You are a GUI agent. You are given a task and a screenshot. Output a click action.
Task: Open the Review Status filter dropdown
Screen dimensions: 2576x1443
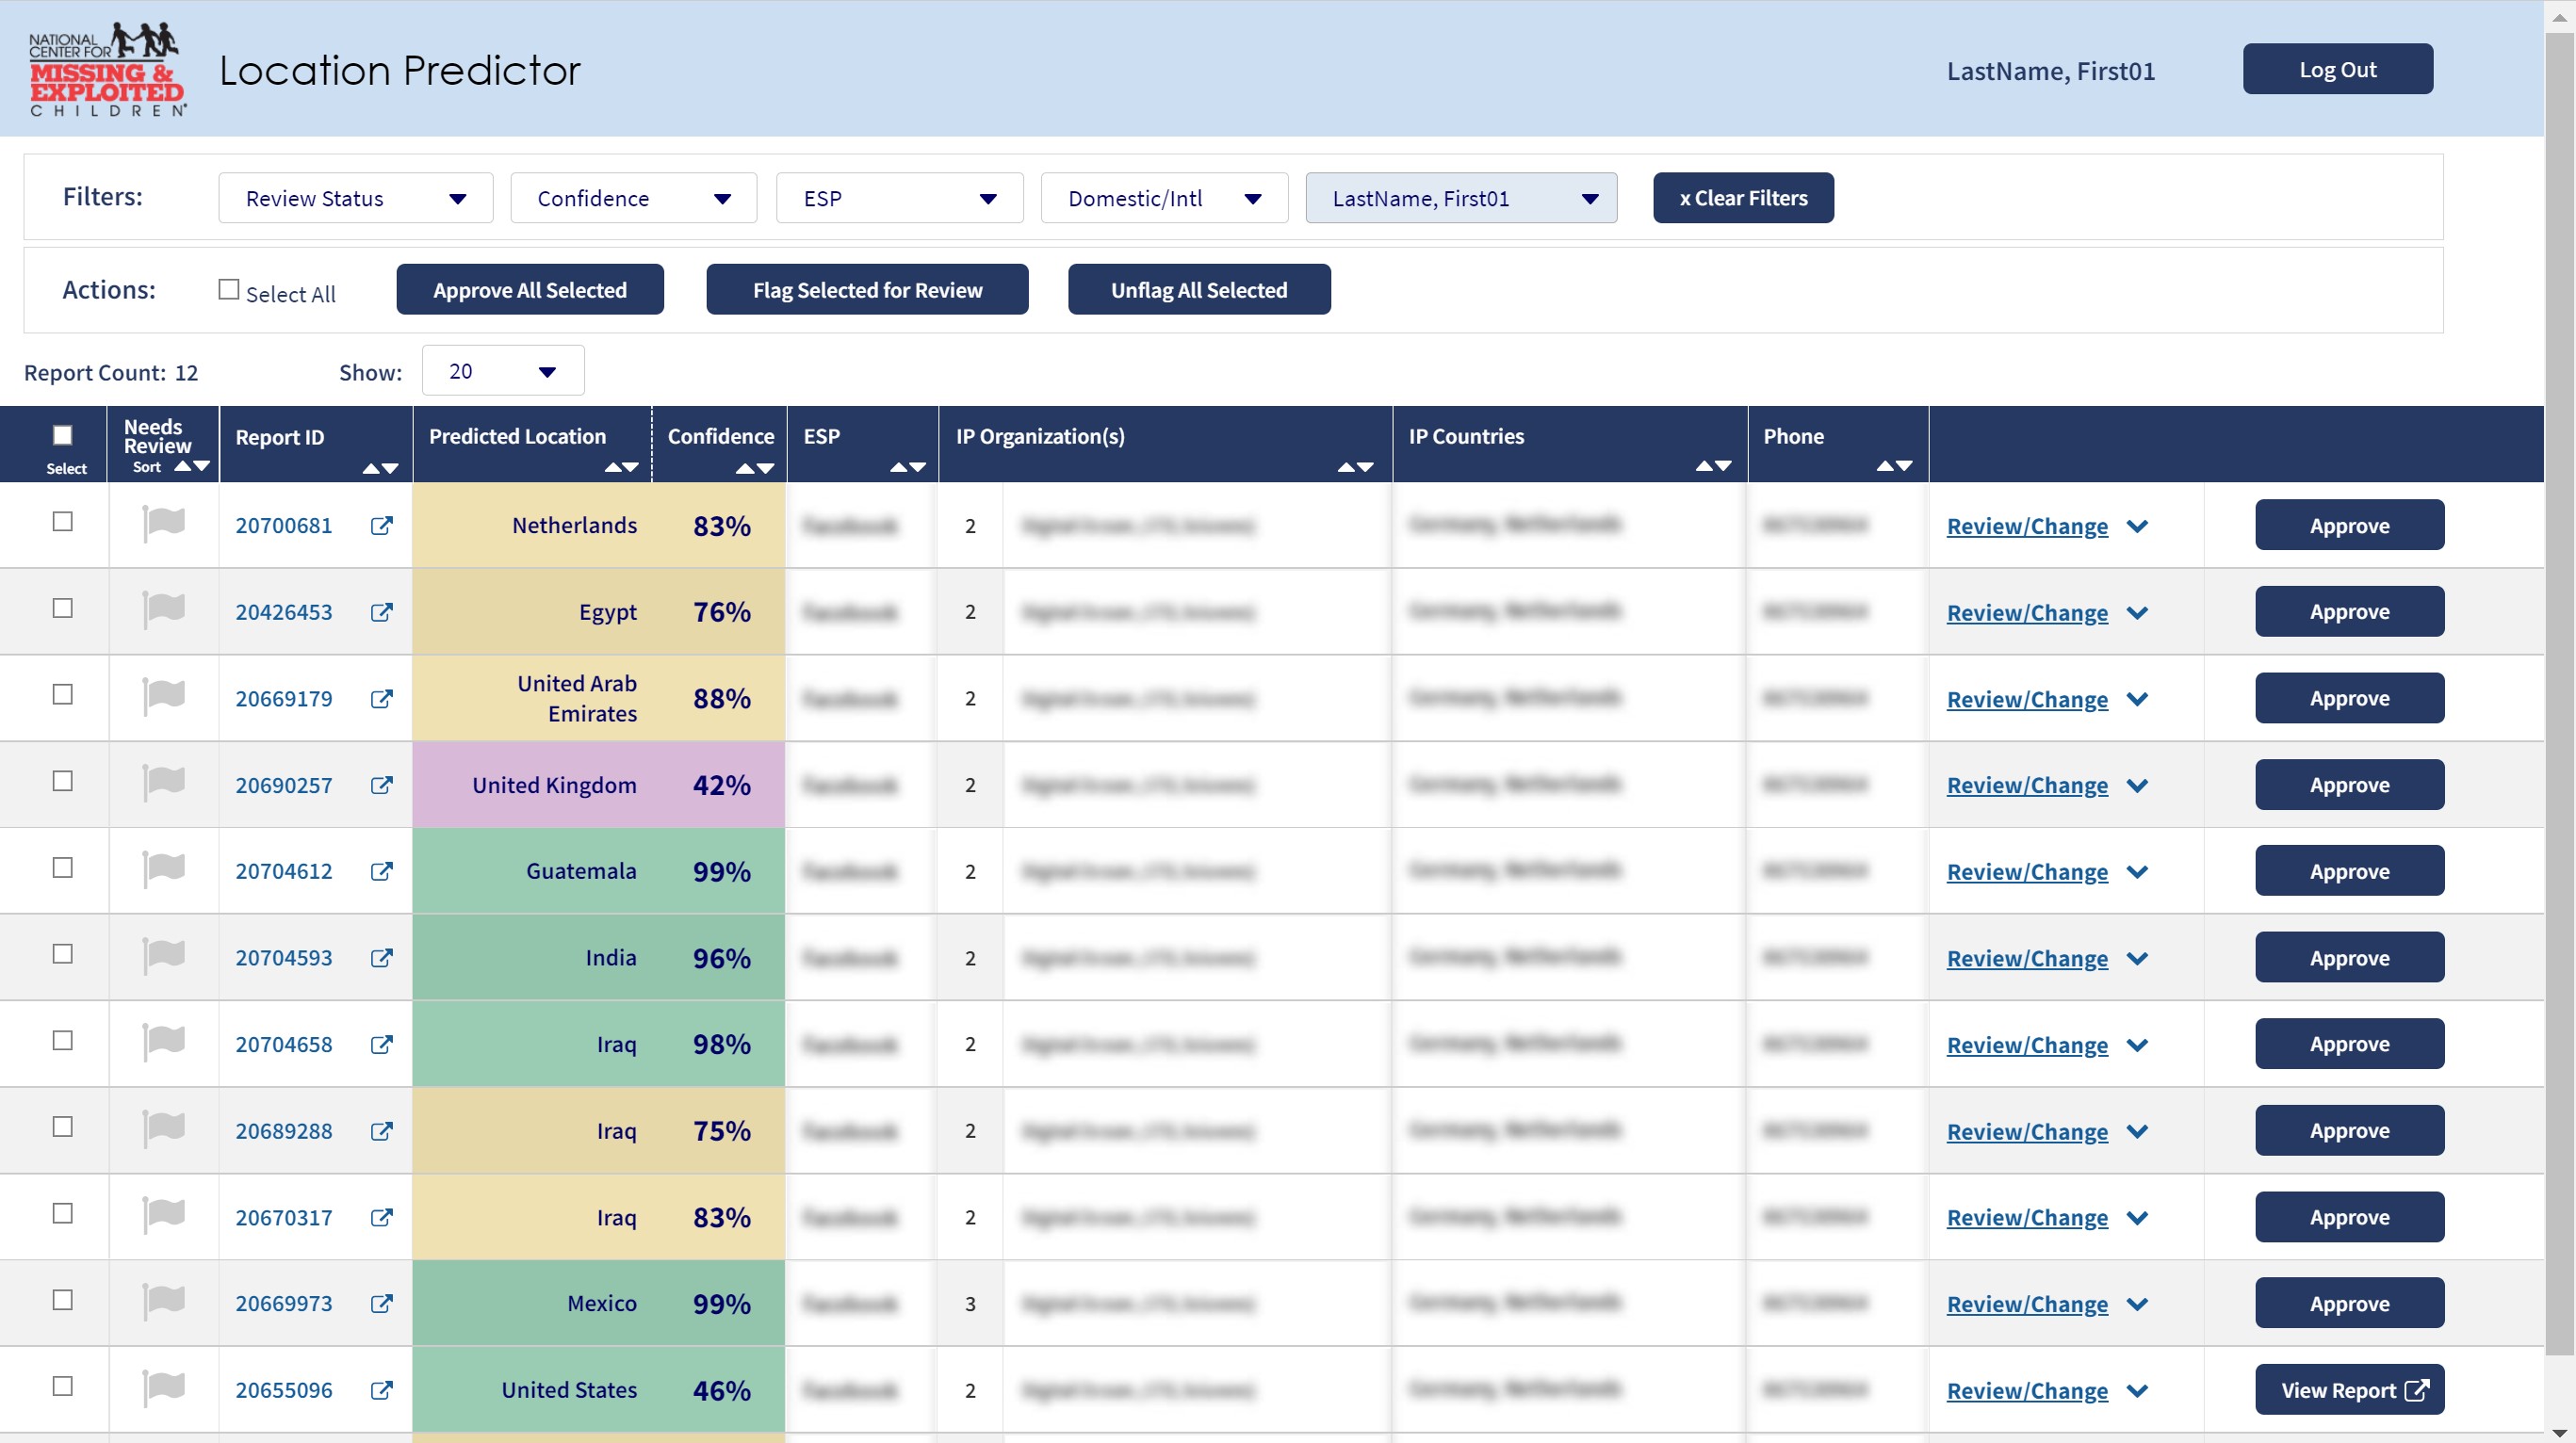(355, 198)
